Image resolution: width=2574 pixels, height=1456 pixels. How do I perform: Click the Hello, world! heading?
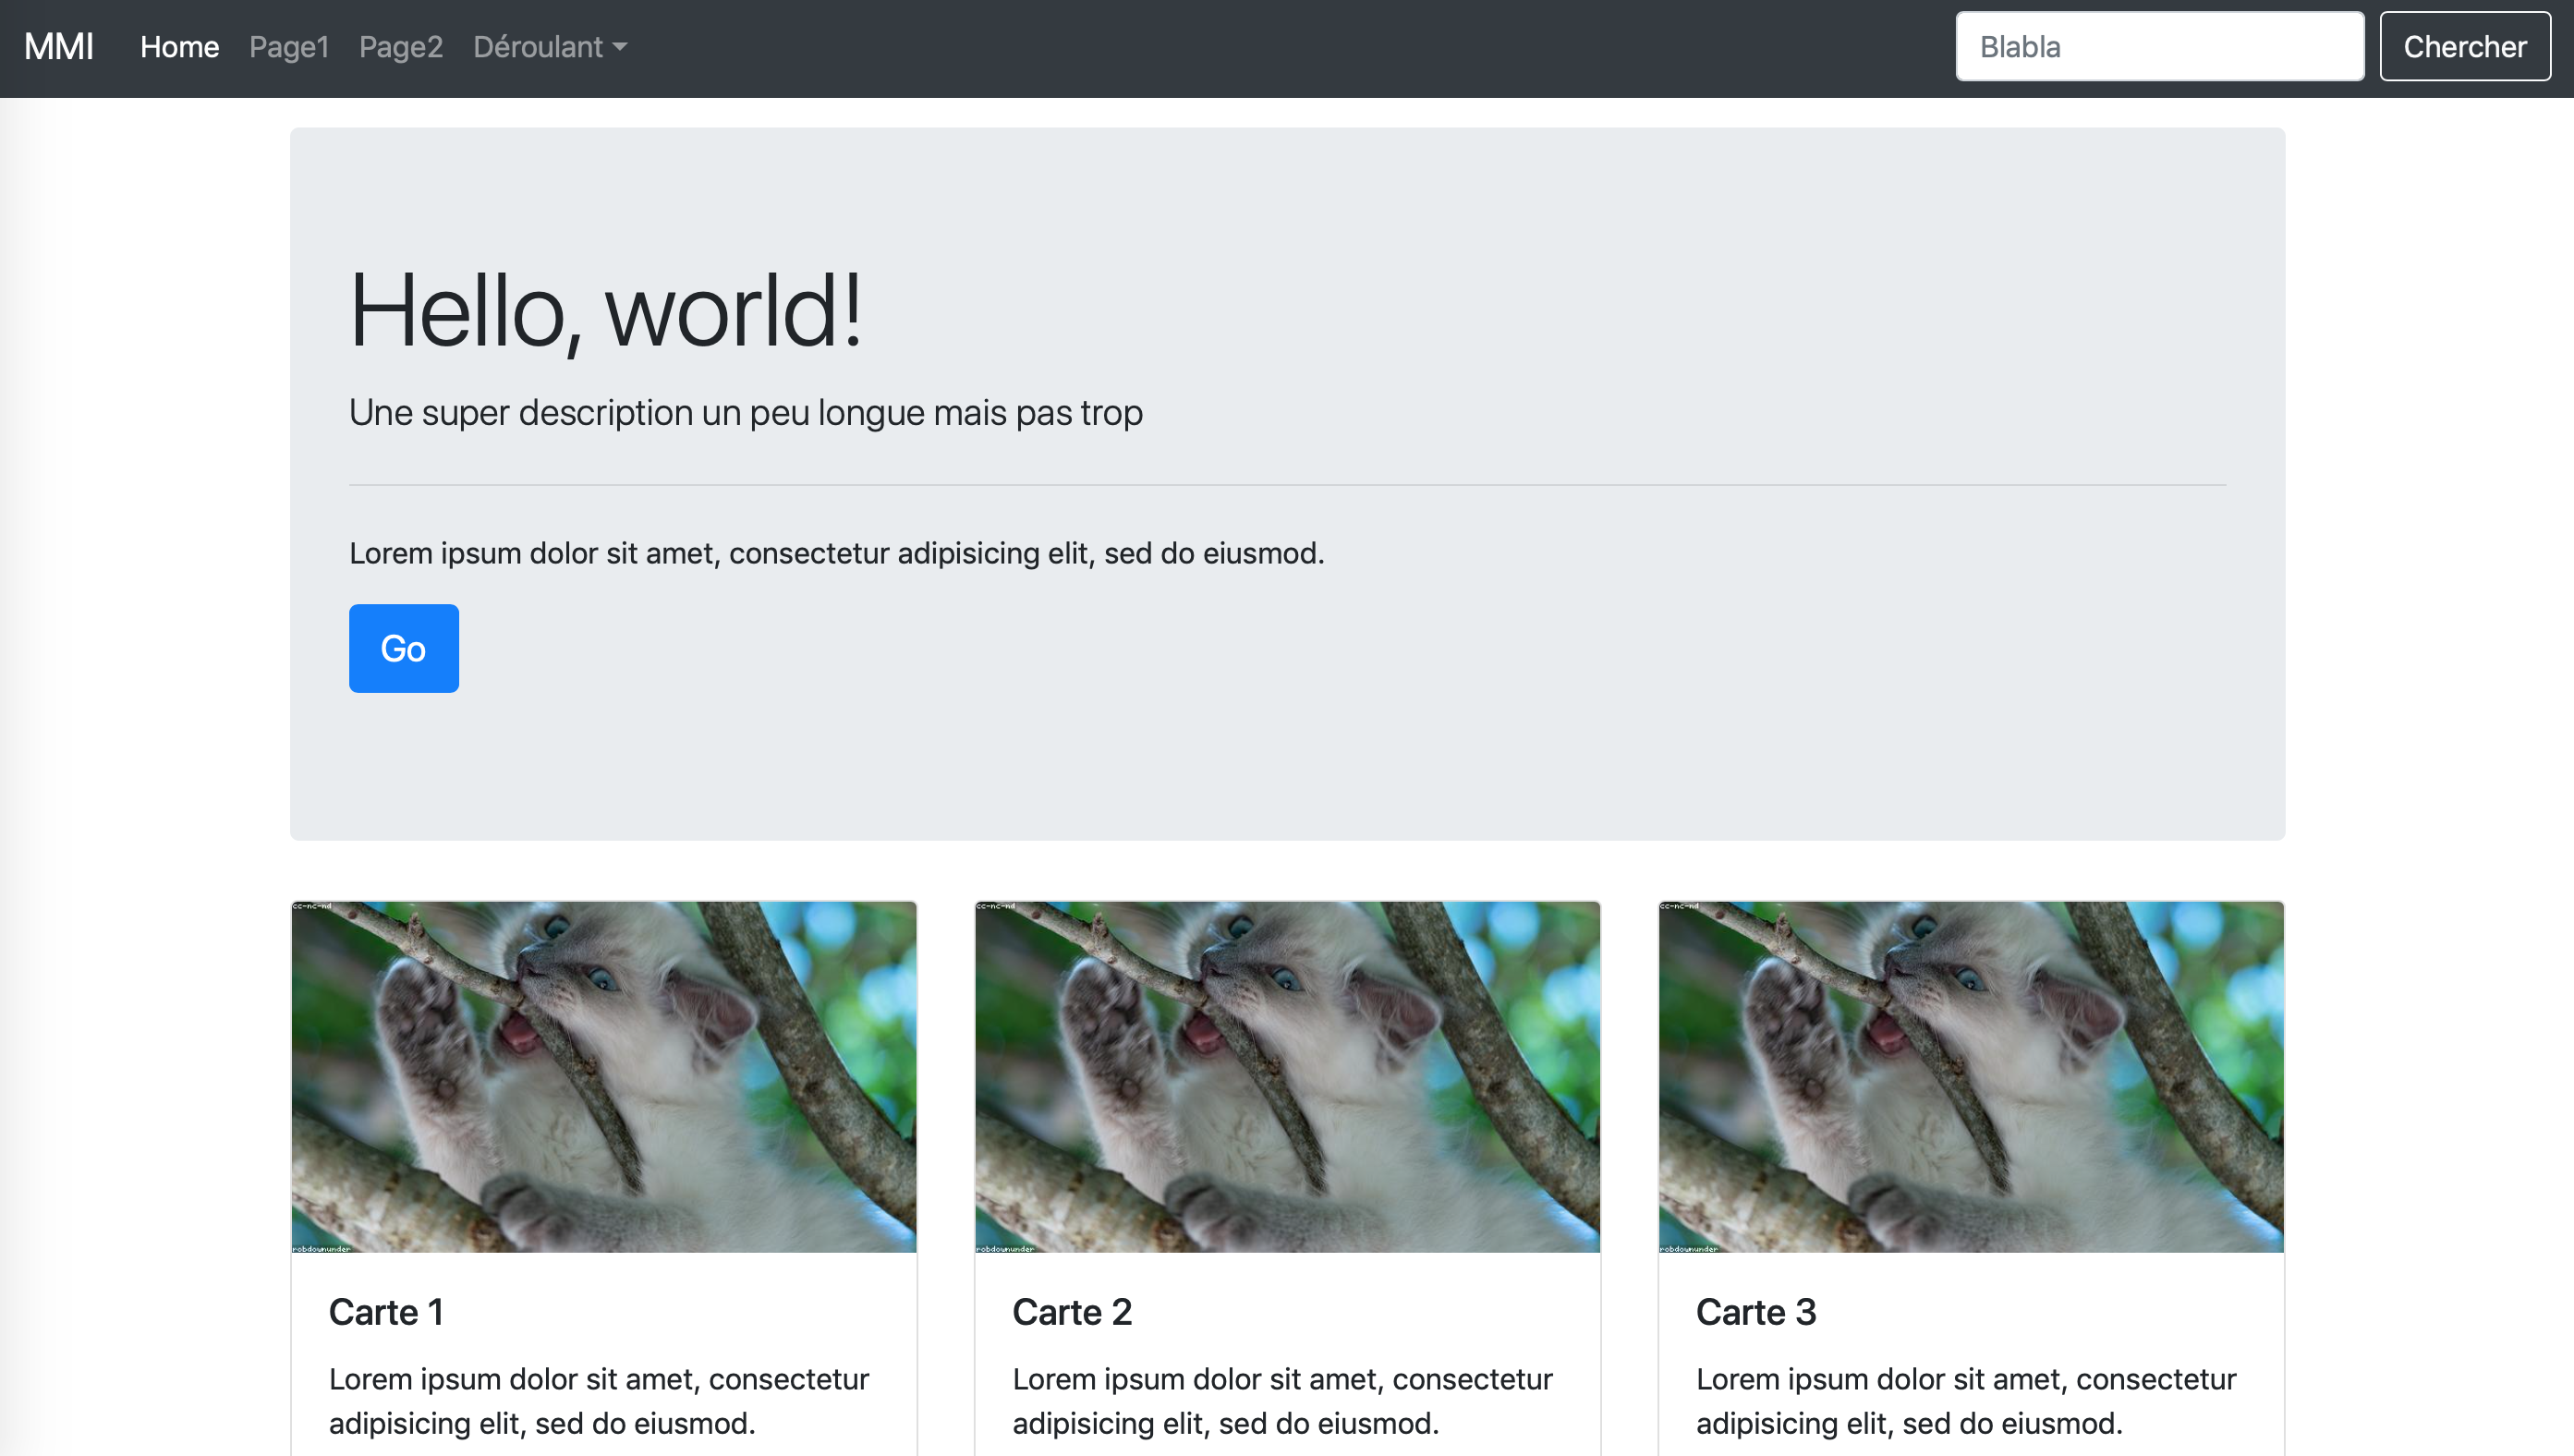605,312
